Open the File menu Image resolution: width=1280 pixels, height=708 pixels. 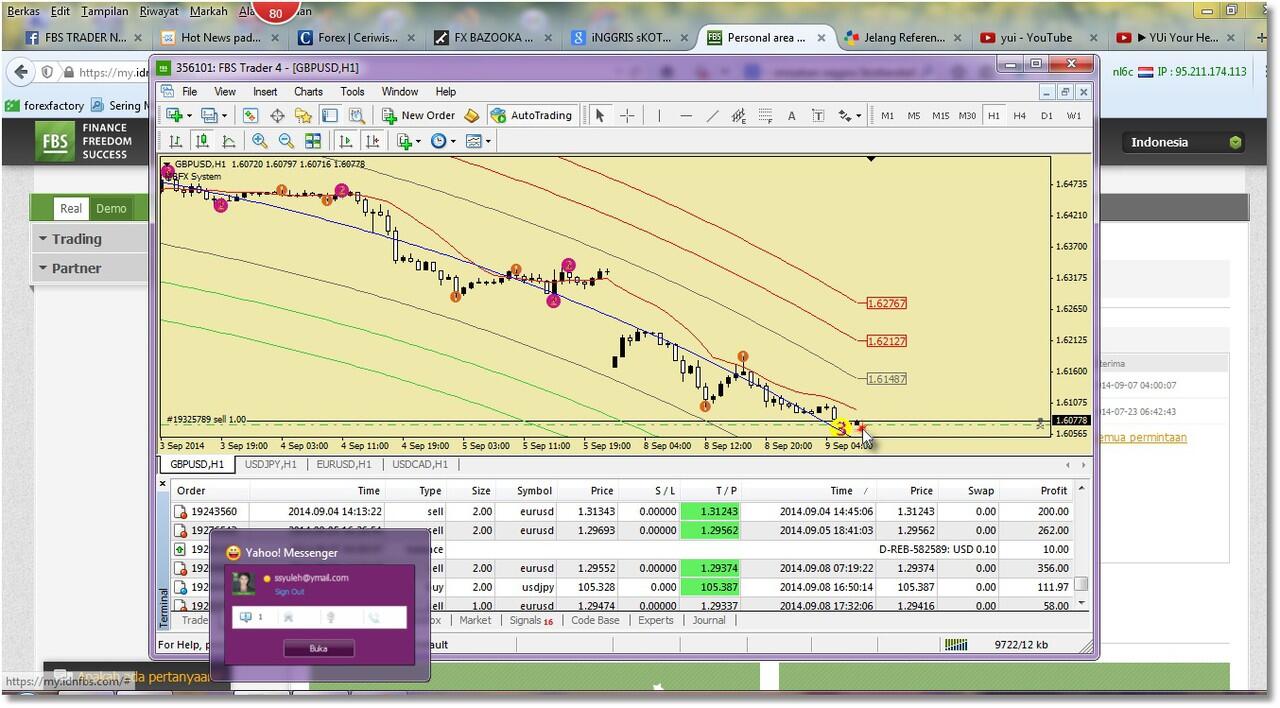point(189,91)
